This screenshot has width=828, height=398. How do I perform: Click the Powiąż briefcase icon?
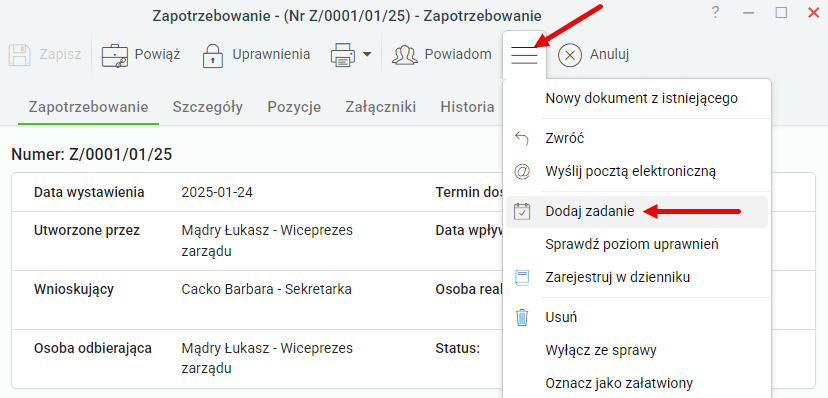point(115,55)
